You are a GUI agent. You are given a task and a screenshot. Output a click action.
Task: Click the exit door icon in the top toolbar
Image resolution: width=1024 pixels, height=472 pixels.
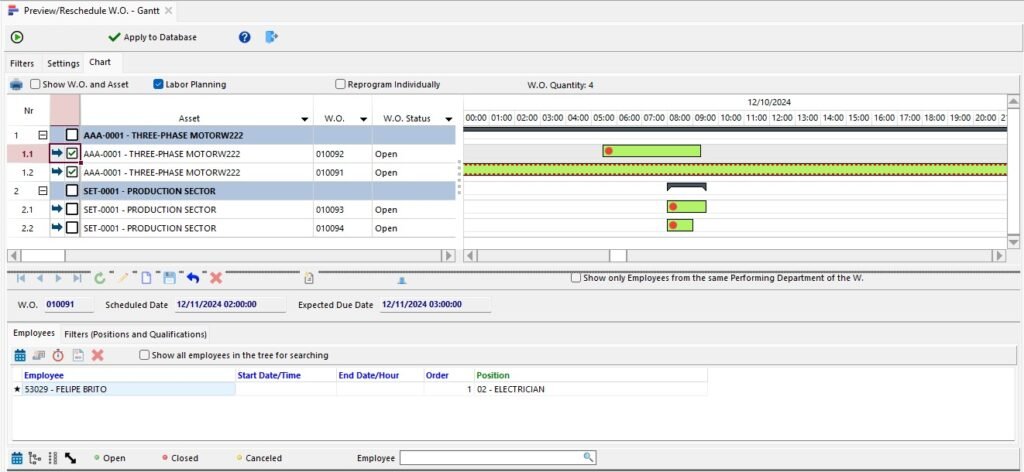click(x=272, y=37)
